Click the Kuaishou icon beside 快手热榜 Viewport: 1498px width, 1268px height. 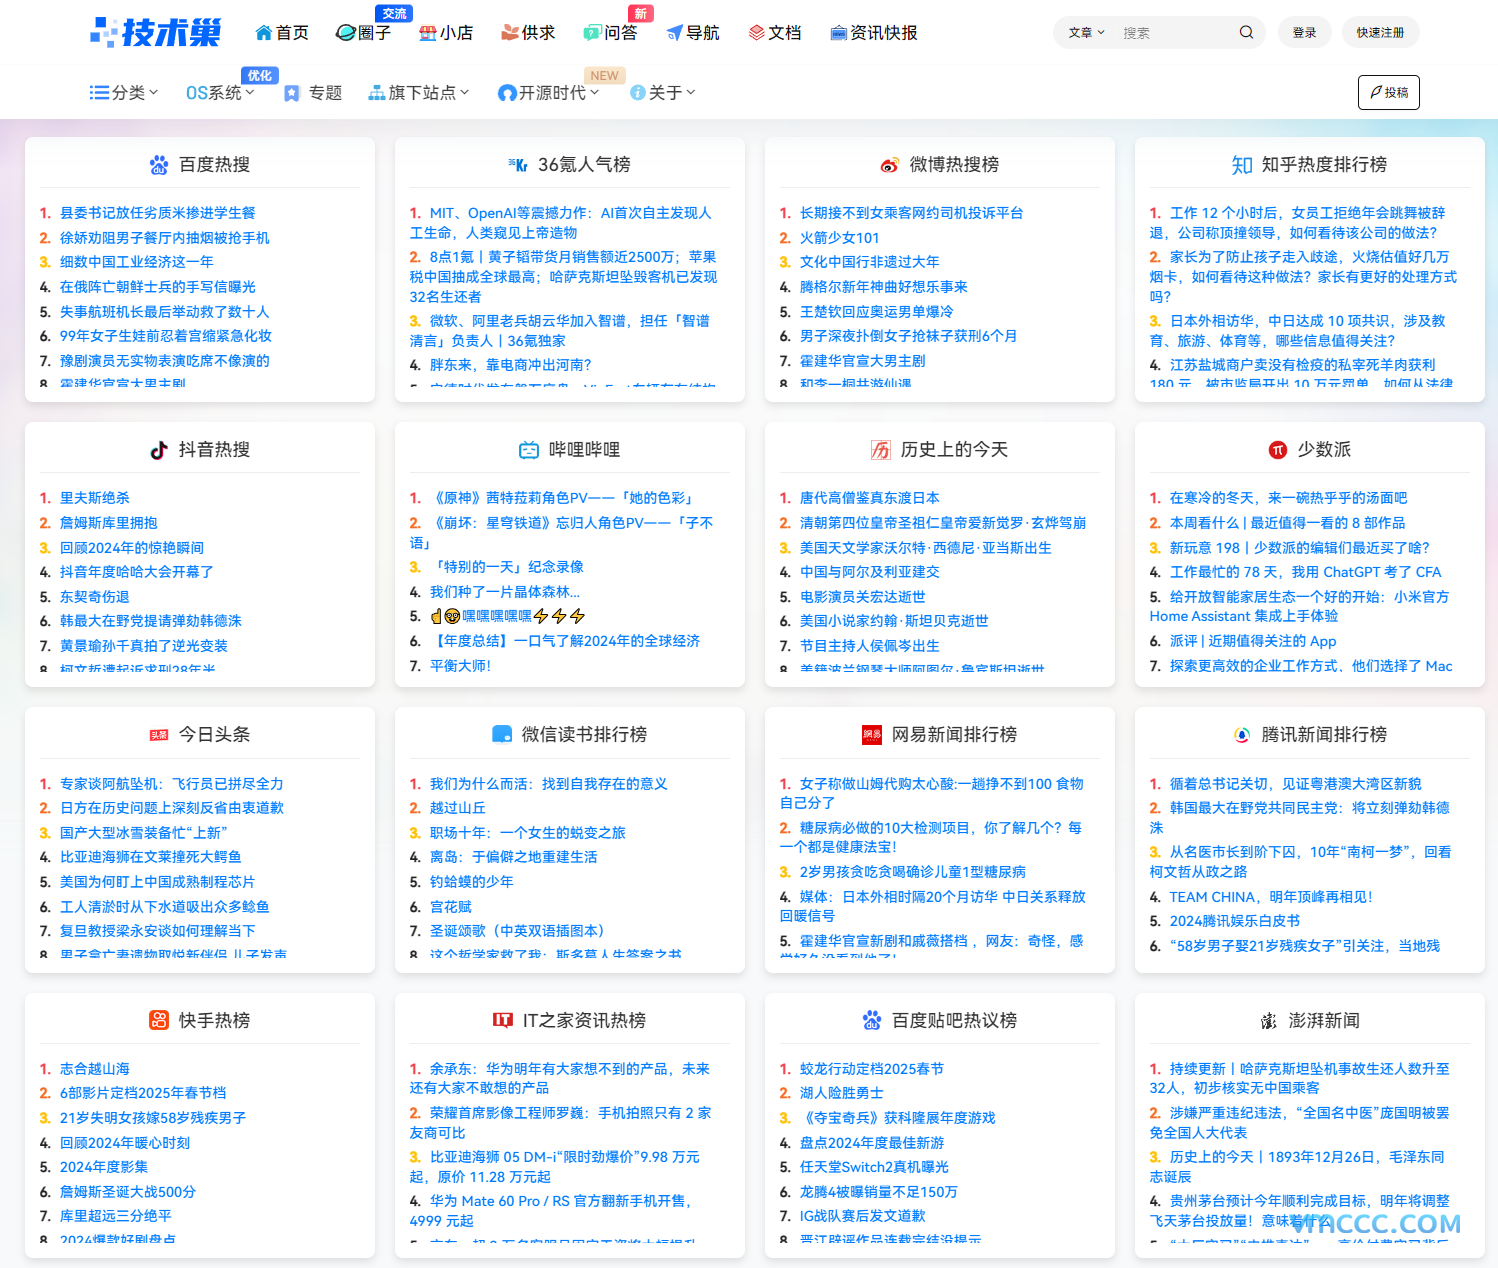[x=159, y=1020]
